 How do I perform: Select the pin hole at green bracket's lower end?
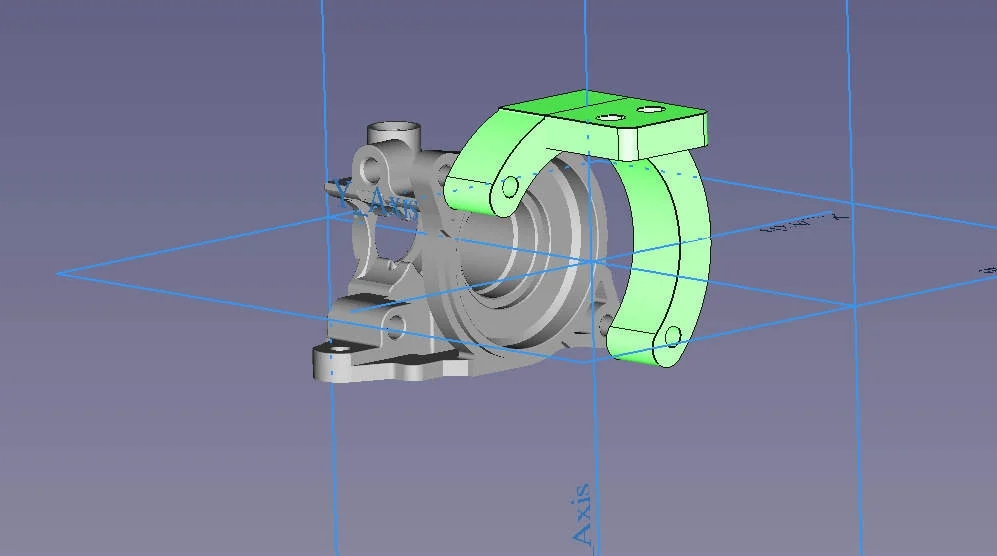(x=673, y=335)
